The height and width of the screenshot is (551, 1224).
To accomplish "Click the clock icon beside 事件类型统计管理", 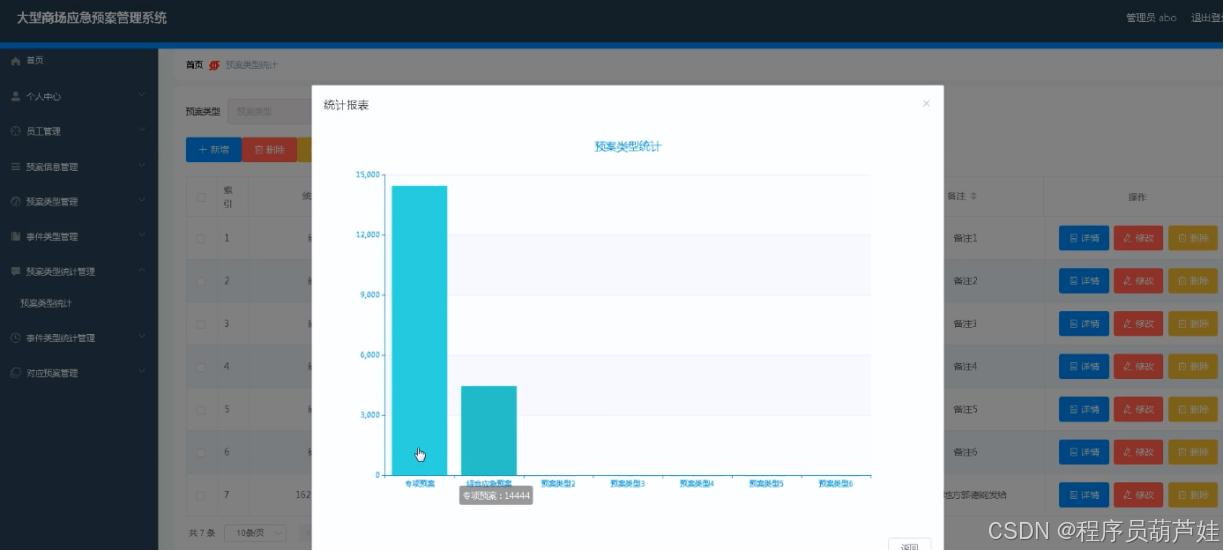I will (15, 338).
